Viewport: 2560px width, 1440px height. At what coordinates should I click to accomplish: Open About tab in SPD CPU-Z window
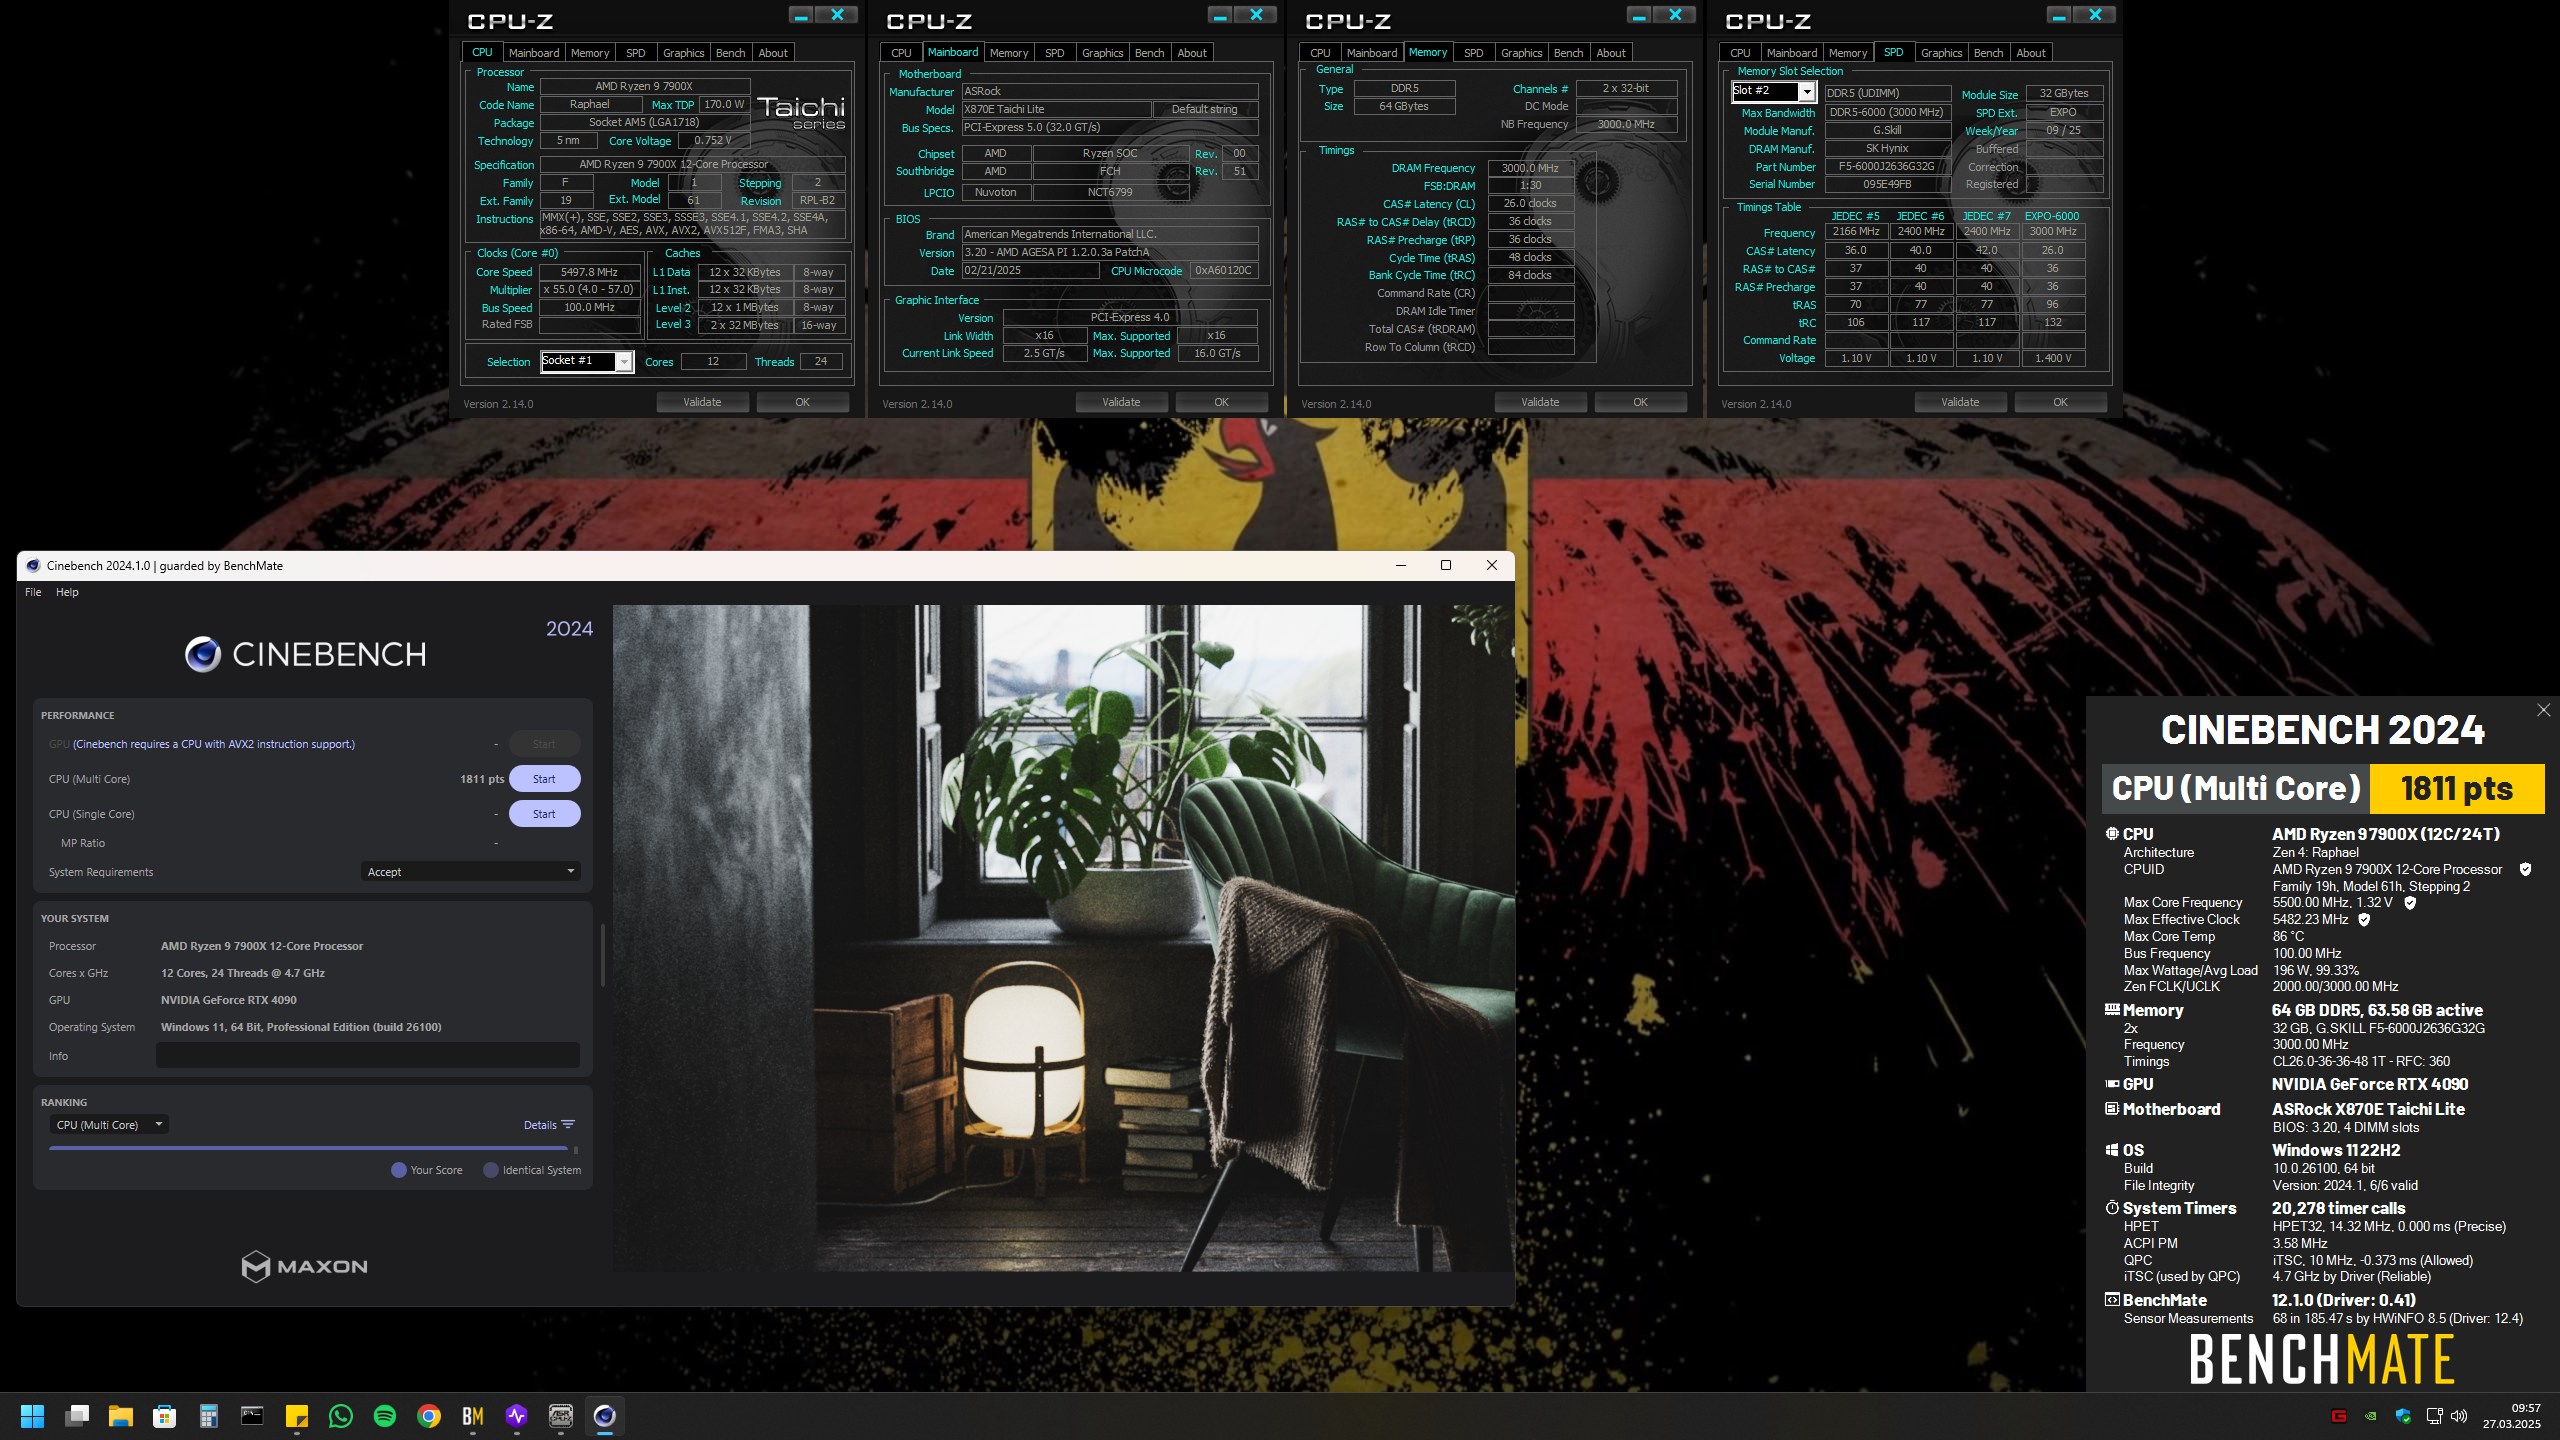(2030, 53)
